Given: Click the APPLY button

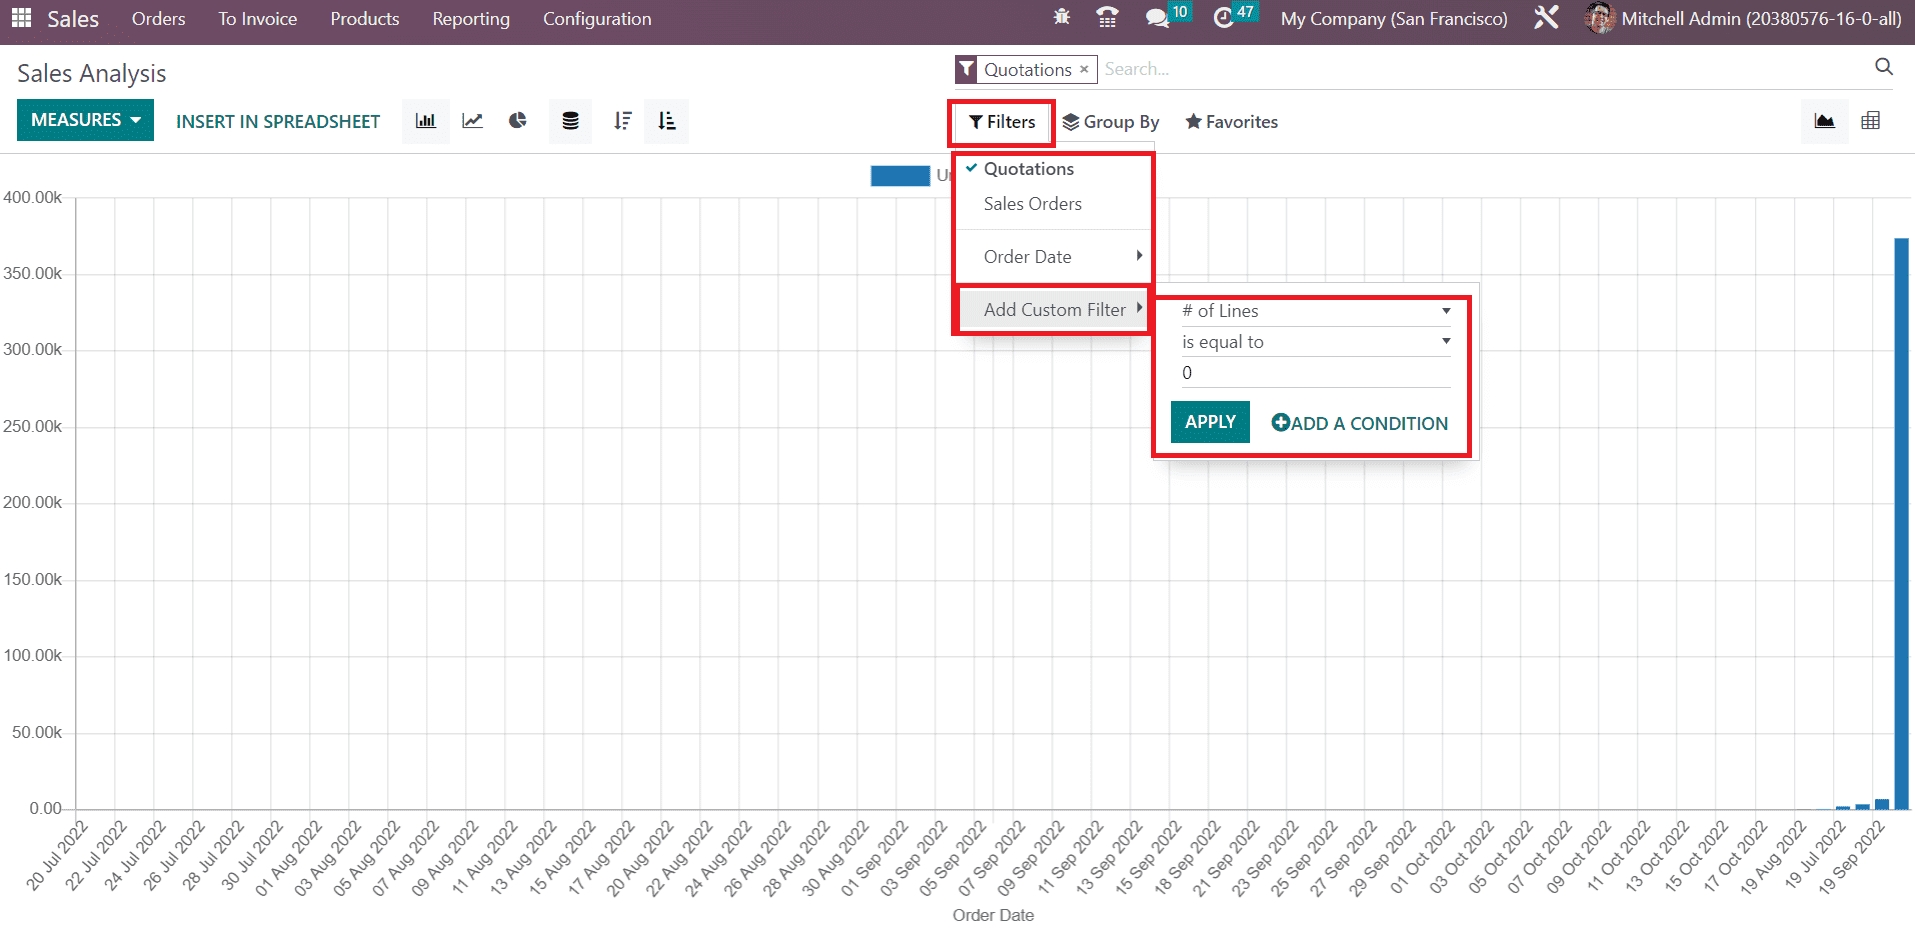Looking at the screenshot, I should pos(1210,422).
